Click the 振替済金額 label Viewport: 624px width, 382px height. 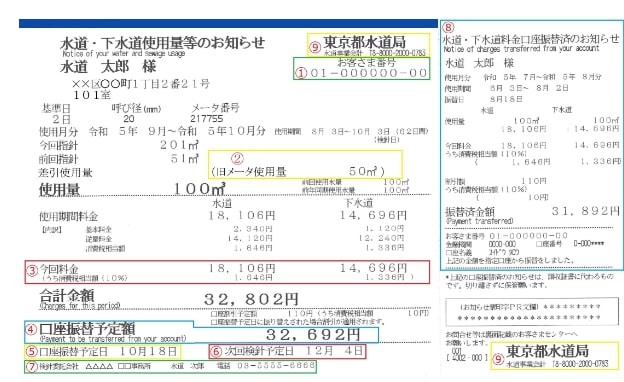tap(470, 212)
